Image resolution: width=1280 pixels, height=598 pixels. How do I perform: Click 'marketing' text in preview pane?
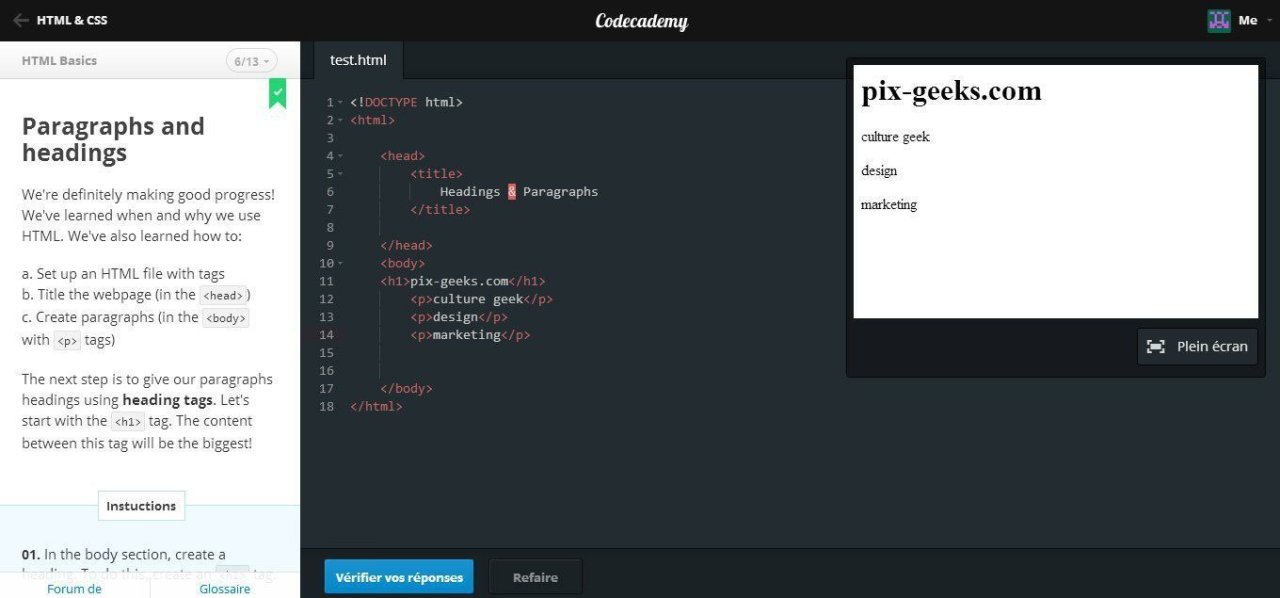pos(889,205)
